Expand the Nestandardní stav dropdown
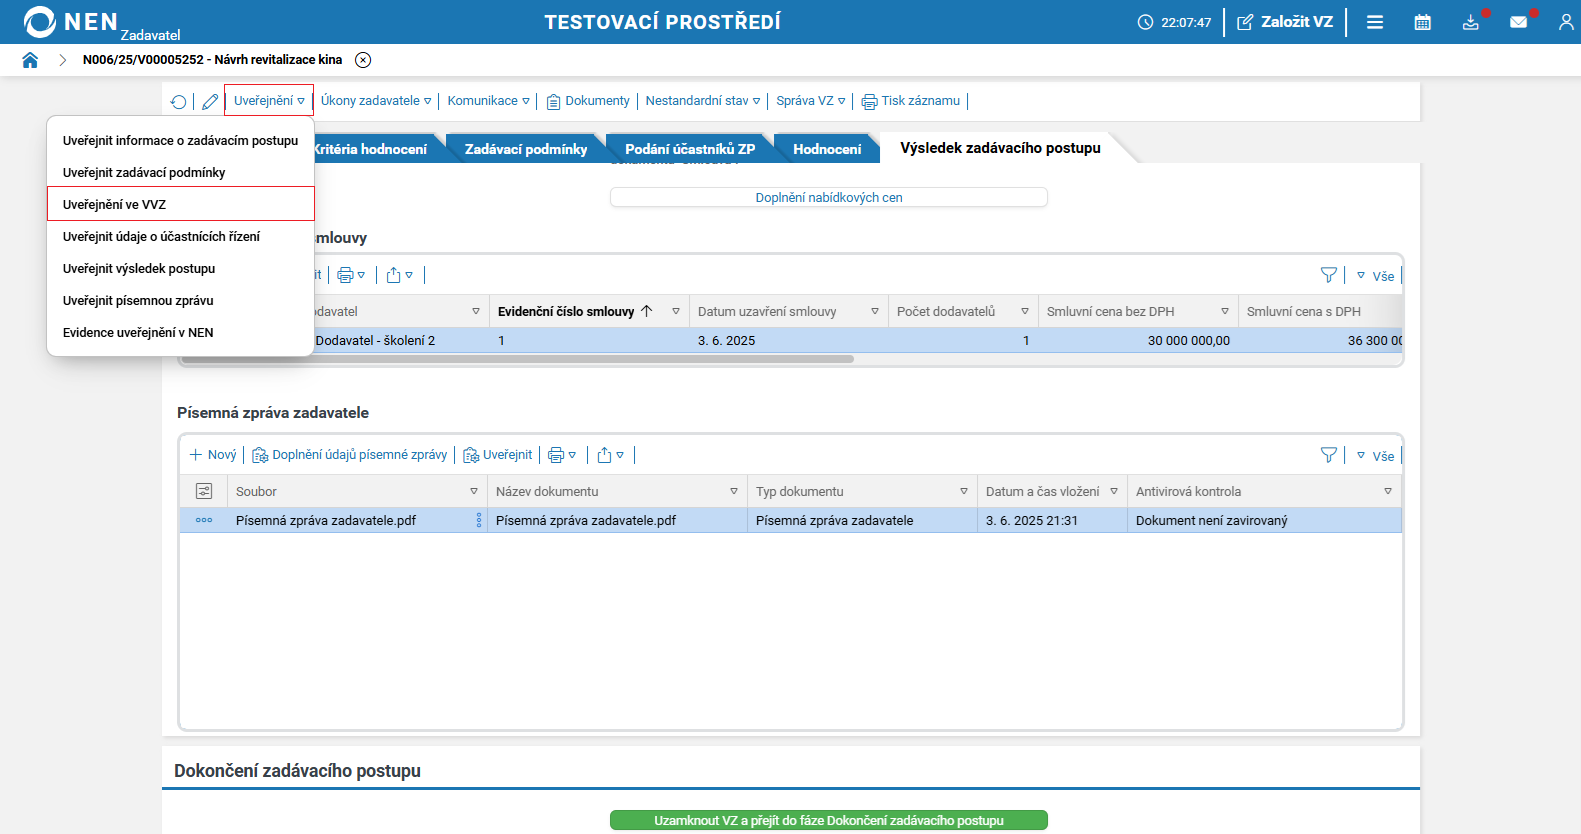This screenshot has height=834, width=1581. pos(702,101)
